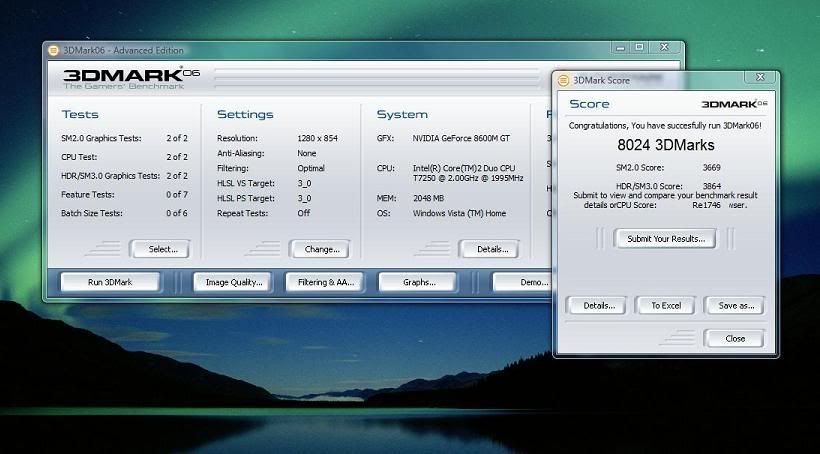The height and width of the screenshot is (454, 820).
Task: Open test selection with Select... button
Action: [x=160, y=249]
